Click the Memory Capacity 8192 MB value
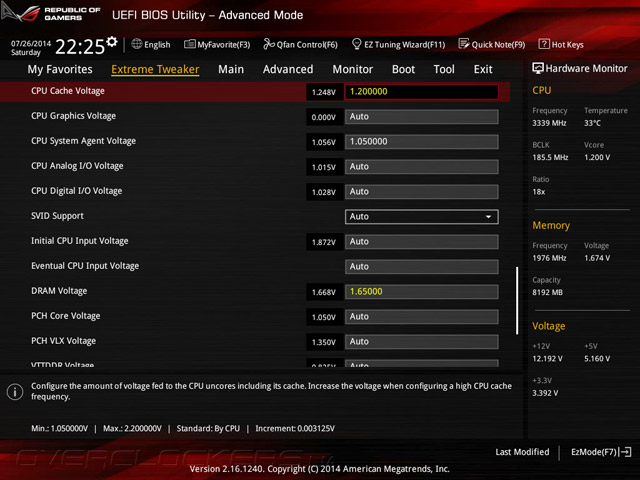This screenshot has height=480, width=640. click(x=547, y=292)
